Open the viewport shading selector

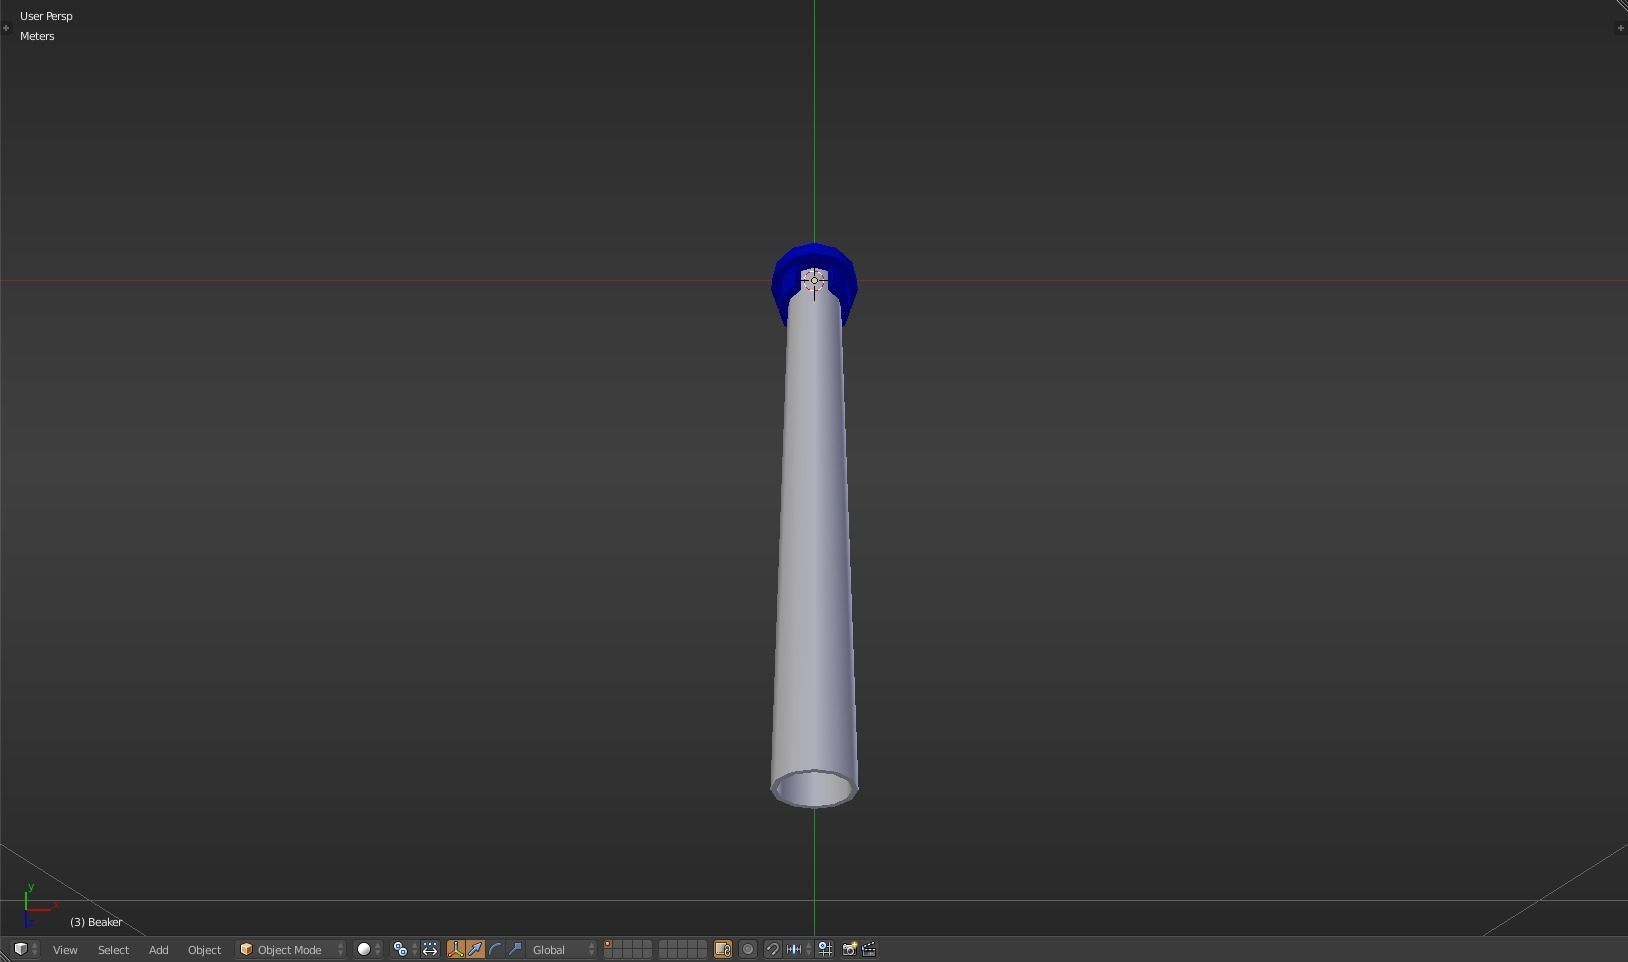(x=369, y=949)
